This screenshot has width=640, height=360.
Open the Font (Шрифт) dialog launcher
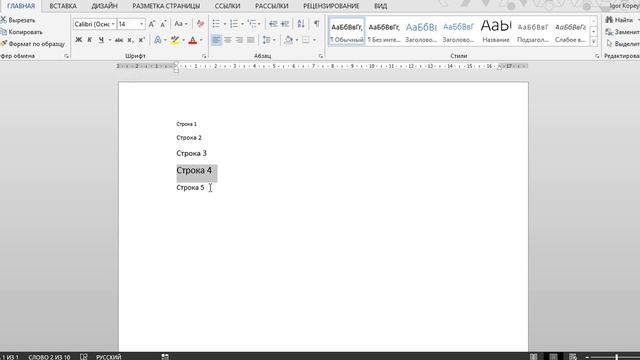tap(204, 56)
